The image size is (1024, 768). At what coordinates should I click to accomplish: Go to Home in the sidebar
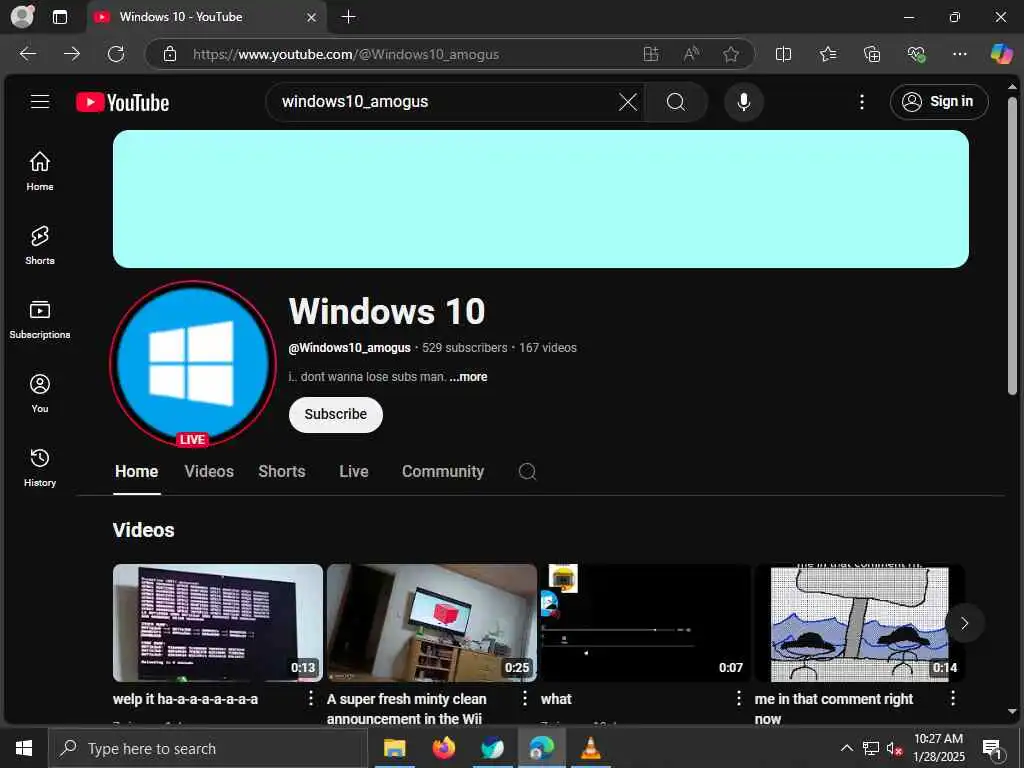40,171
